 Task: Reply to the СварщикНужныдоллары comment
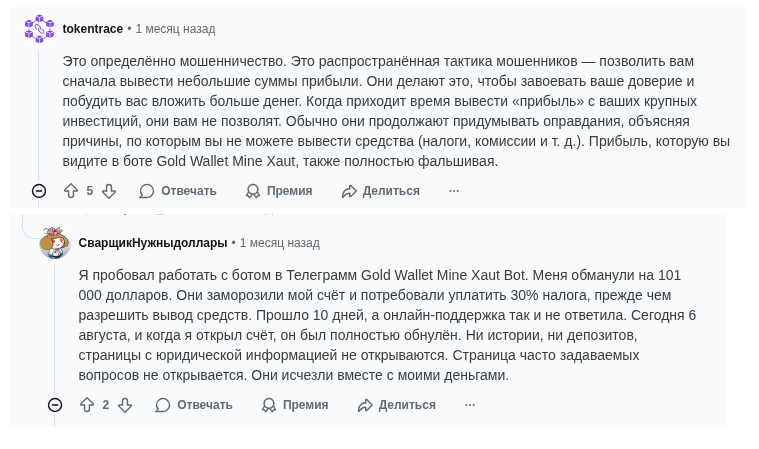pos(194,405)
